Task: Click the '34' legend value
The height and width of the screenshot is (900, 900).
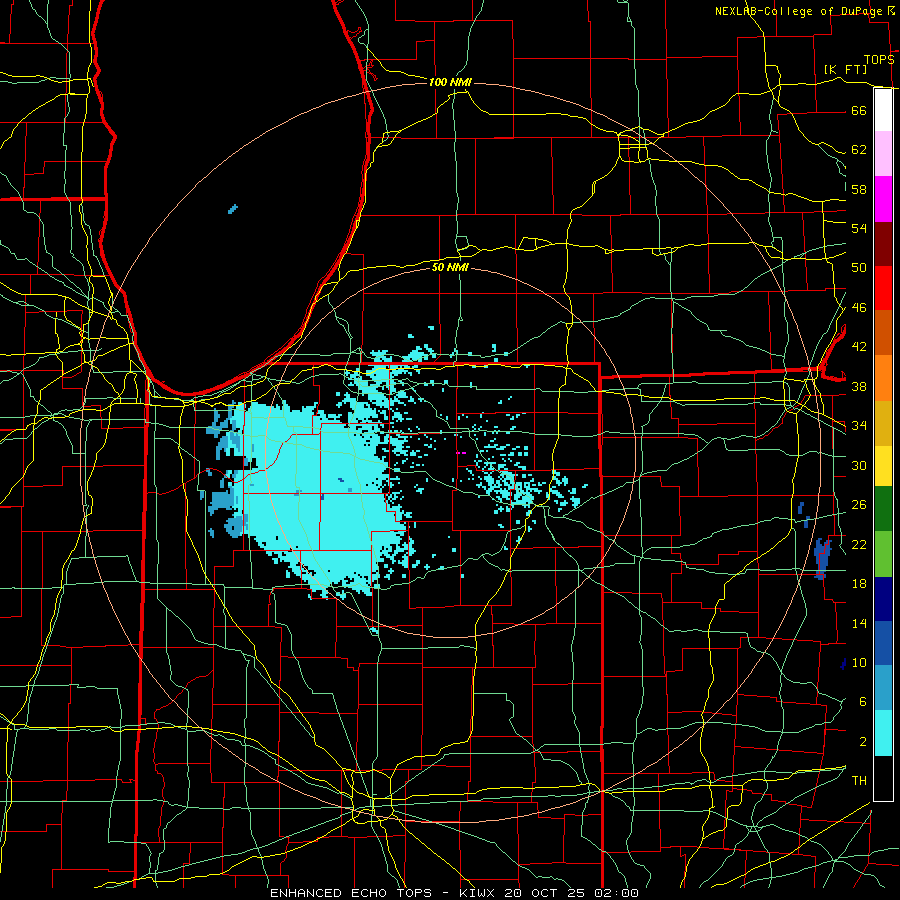Action: (x=859, y=426)
